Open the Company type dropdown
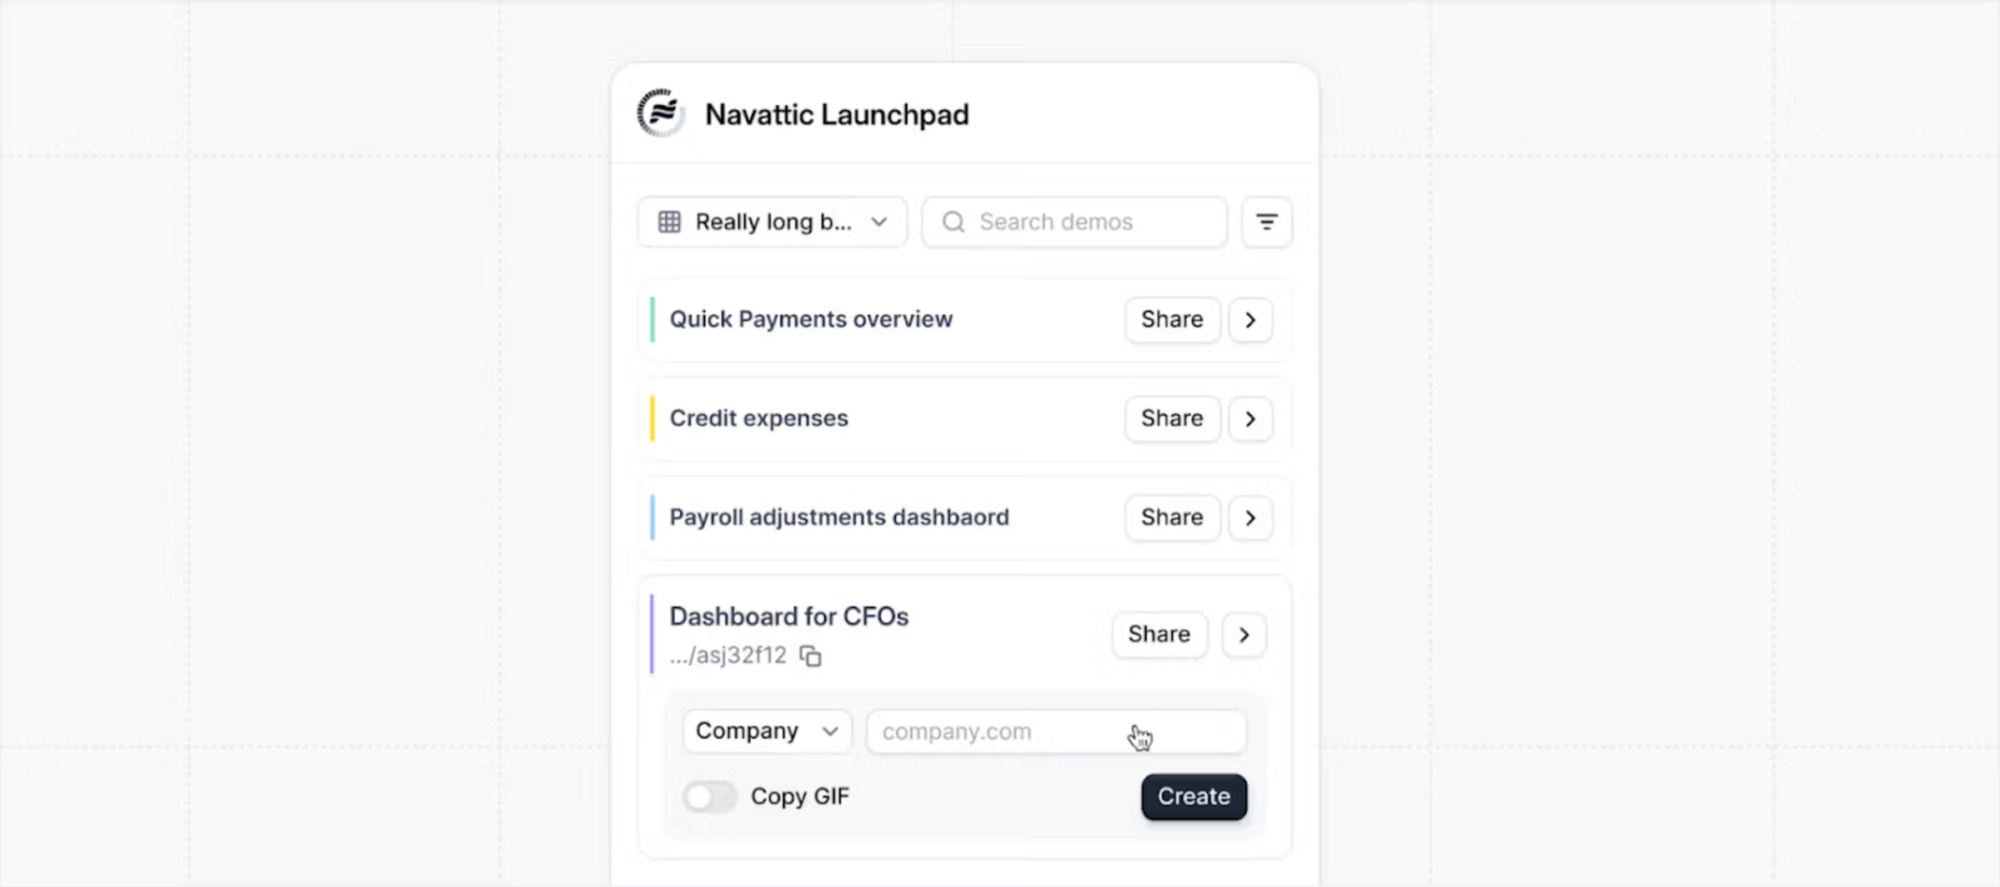Screen dimensions: 2000x887 click(x=767, y=731)
